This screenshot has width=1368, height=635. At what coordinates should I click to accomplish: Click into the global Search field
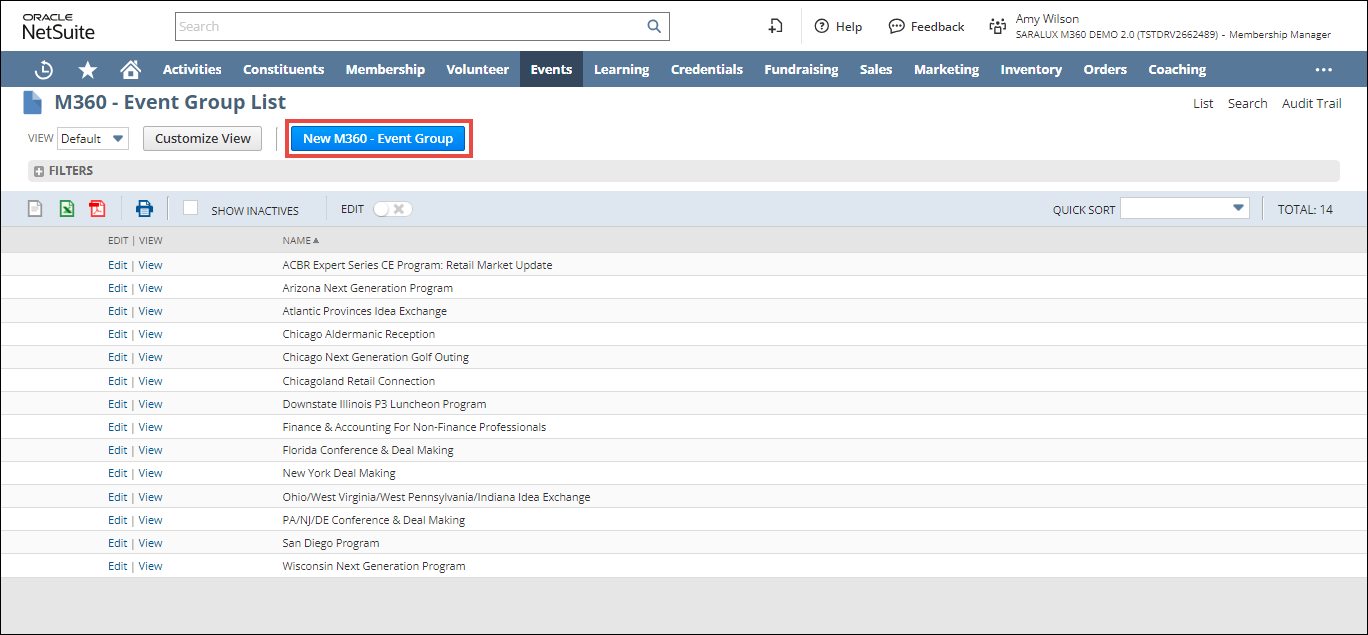coord(408,27)
